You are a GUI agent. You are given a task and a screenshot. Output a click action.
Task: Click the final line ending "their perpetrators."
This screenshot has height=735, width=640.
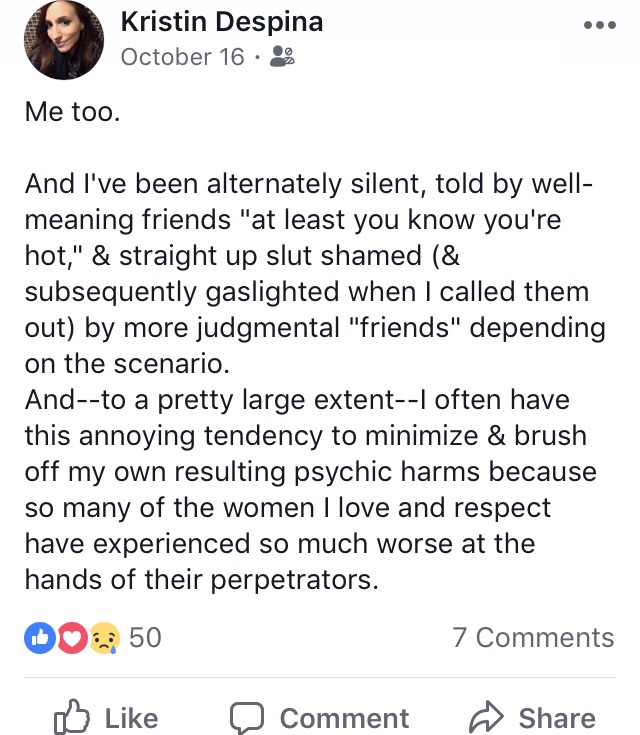[202, 580]
